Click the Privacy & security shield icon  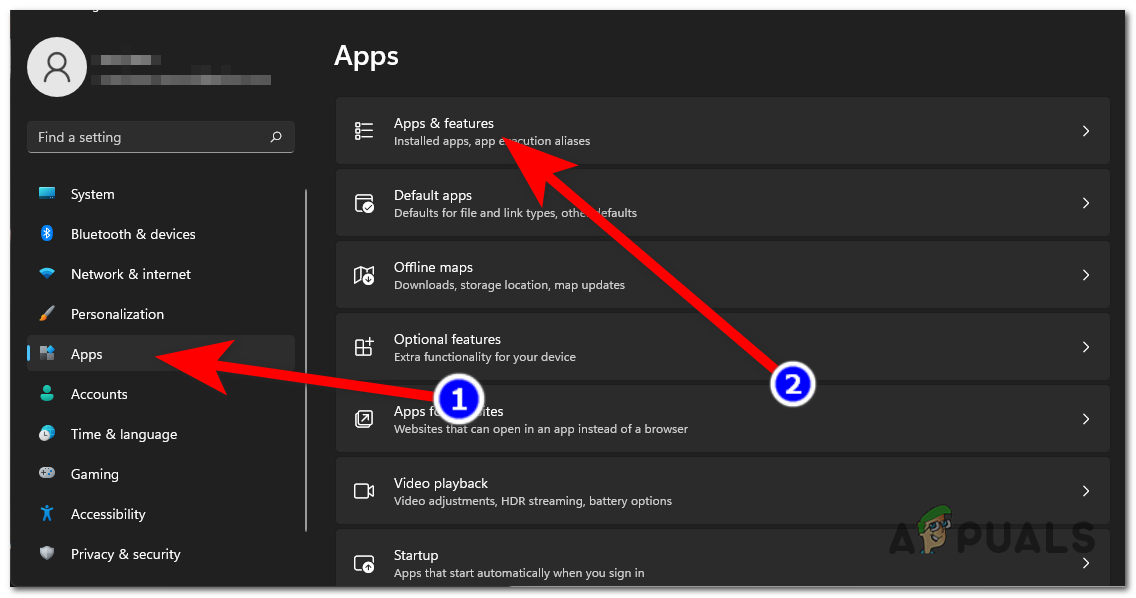pyautogui.click(x=47, y=553)
